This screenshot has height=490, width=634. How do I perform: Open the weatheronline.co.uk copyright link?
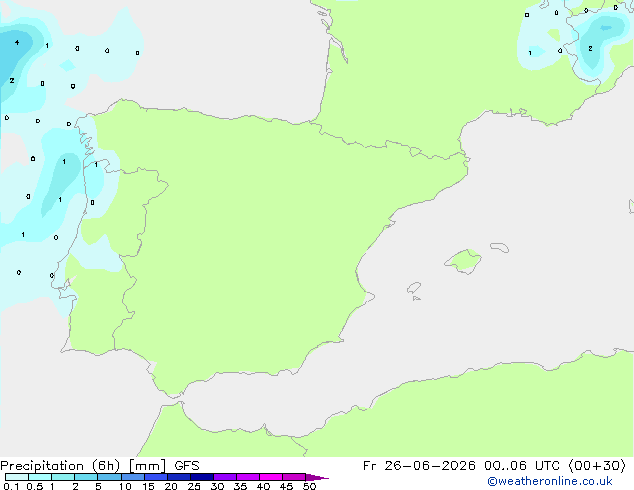tap(550, 481)
